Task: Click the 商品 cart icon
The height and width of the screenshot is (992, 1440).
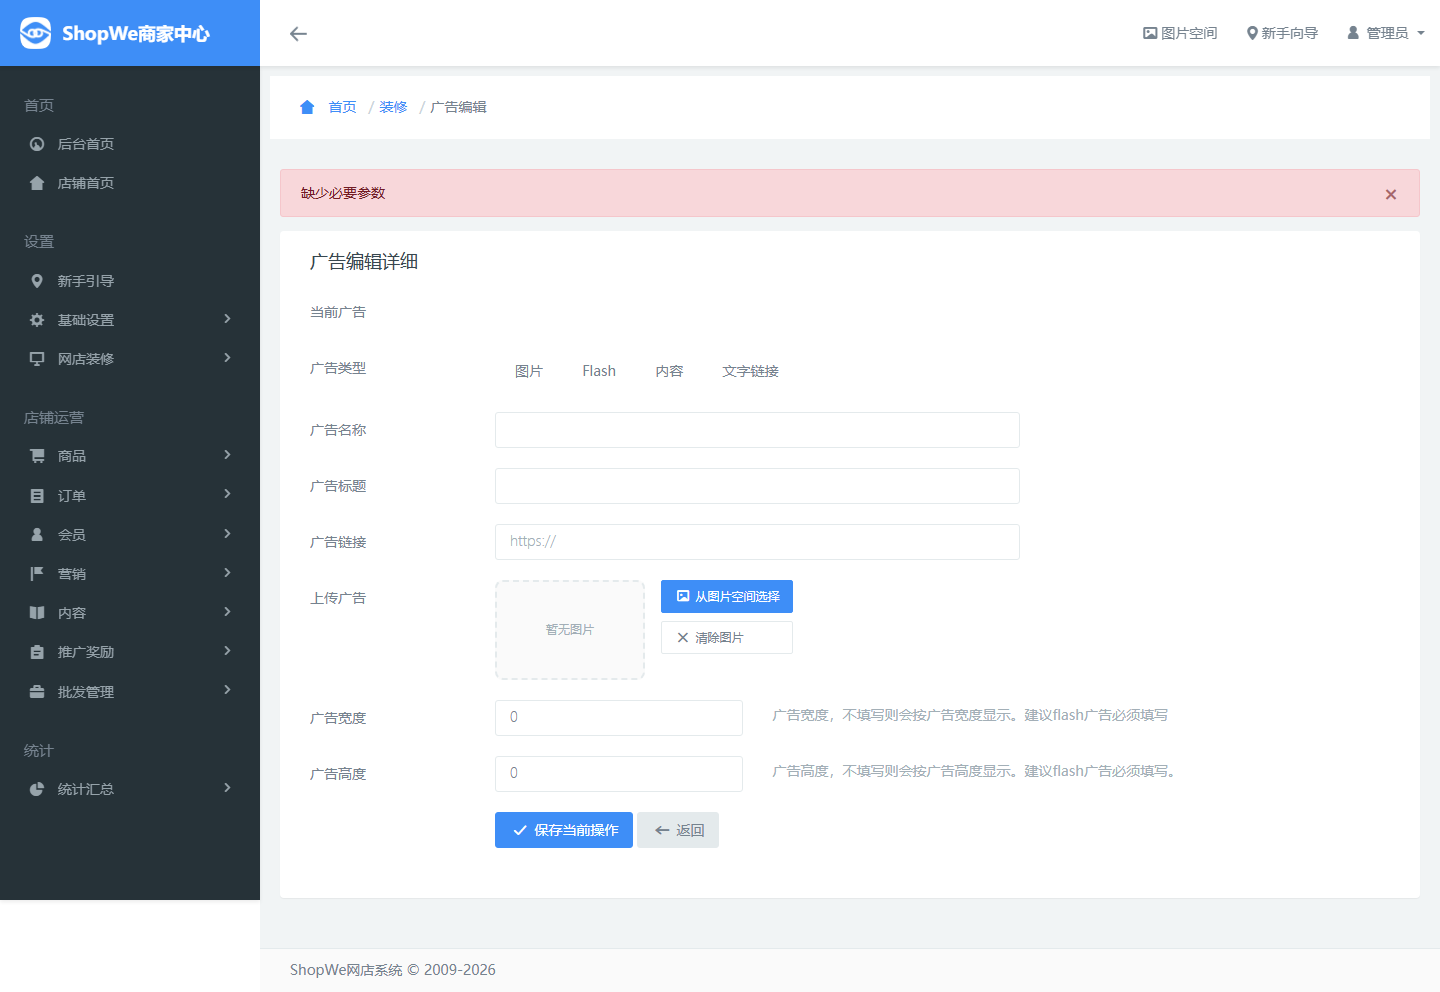Action: (x=37, y=456)
